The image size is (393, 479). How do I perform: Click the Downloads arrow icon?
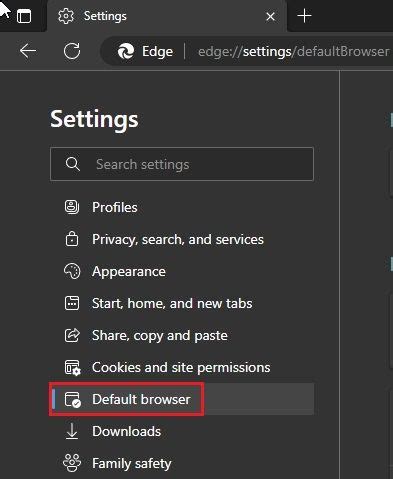click(72, 431)
